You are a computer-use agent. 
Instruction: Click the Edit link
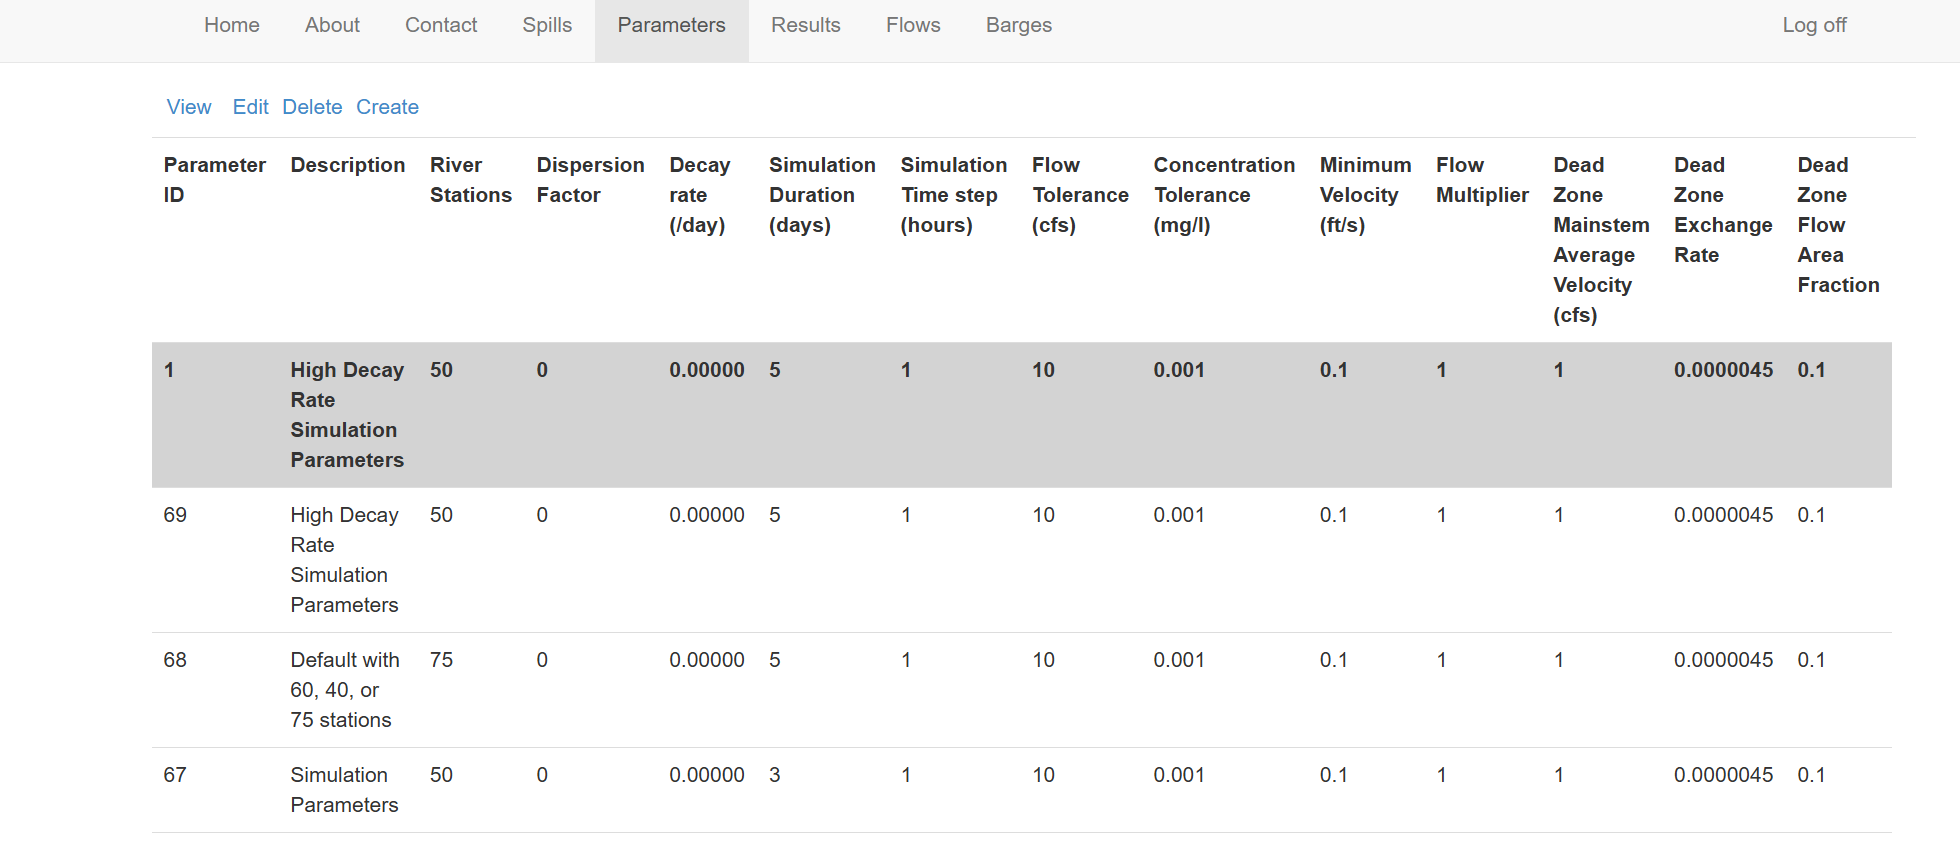250,107
